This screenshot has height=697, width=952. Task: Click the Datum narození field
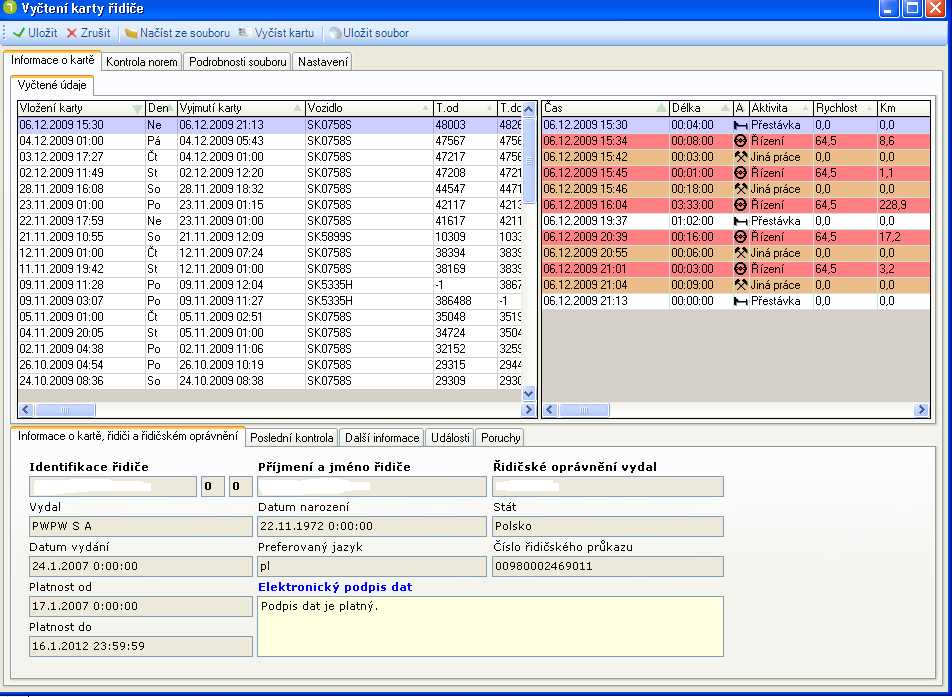click(x=372, y=526)
